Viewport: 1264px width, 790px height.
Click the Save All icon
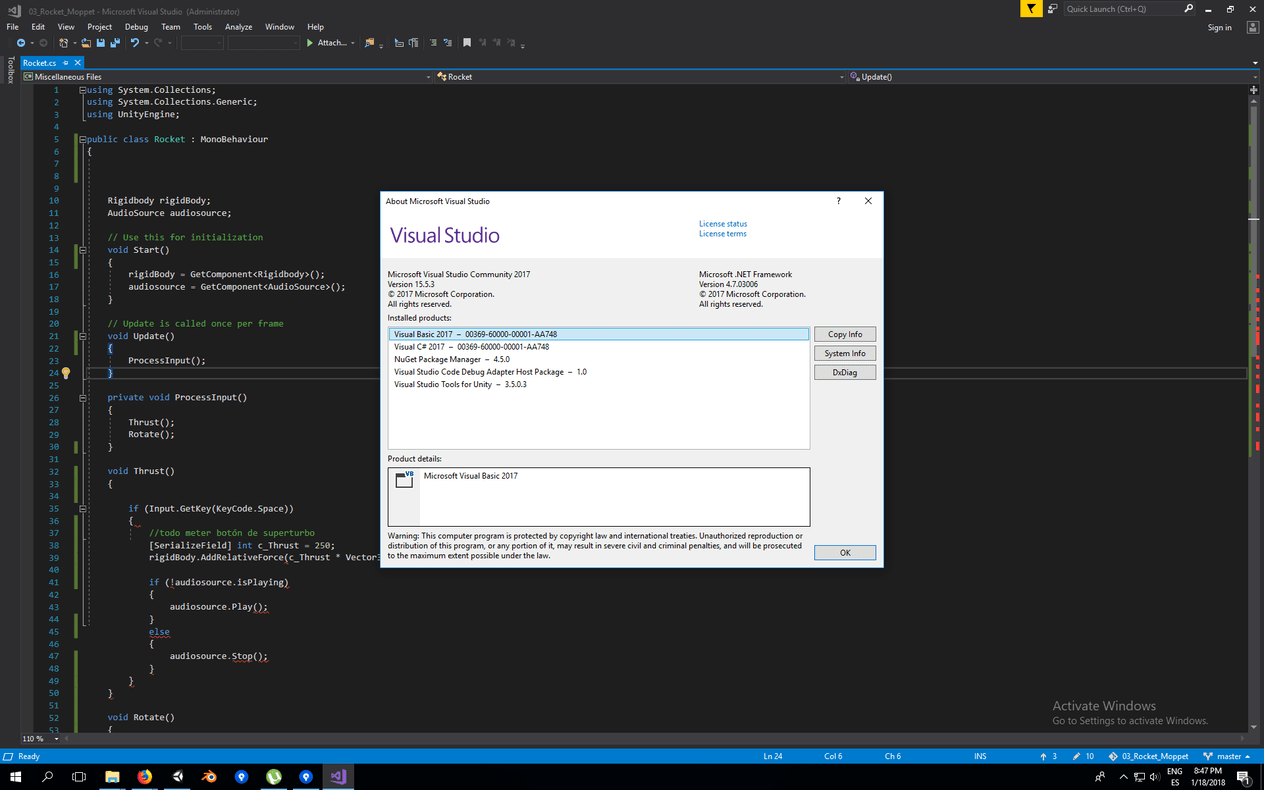pyautogui.click(x=116, y=42)
